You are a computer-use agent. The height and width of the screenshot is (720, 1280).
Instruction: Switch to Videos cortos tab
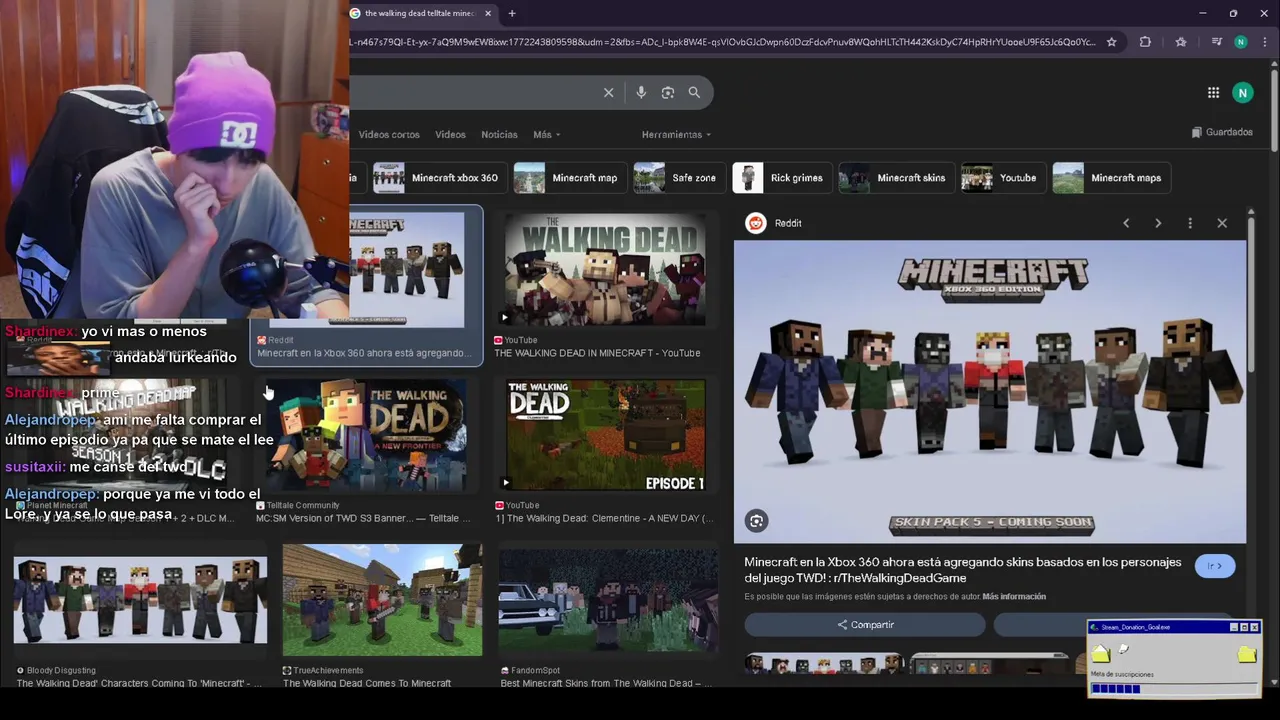(x=389, y=134)
